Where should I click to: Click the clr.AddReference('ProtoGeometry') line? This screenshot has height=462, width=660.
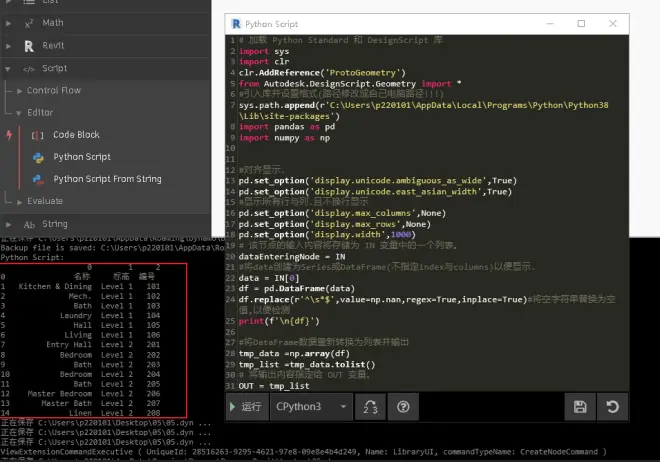(322, 73)
